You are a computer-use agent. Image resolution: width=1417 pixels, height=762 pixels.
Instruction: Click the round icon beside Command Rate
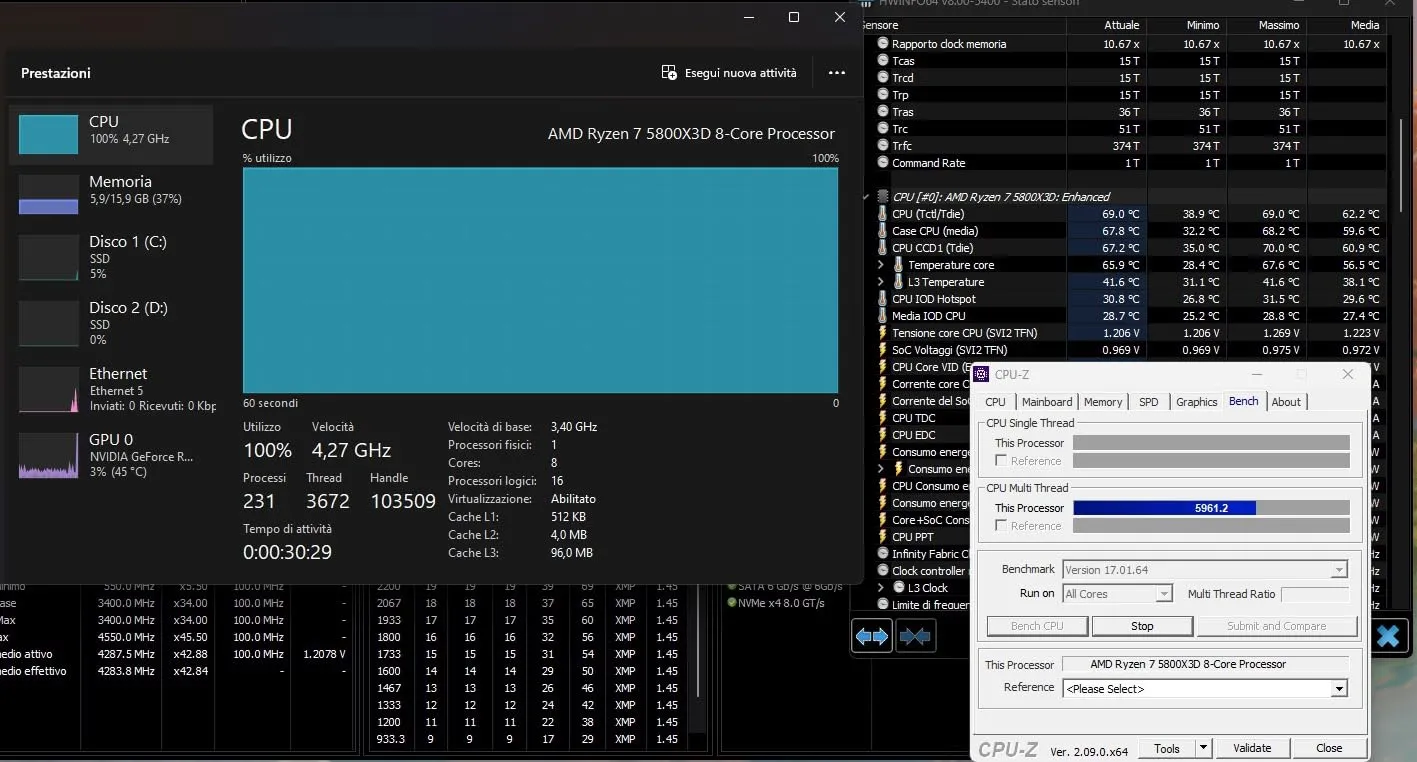(883, 163)
